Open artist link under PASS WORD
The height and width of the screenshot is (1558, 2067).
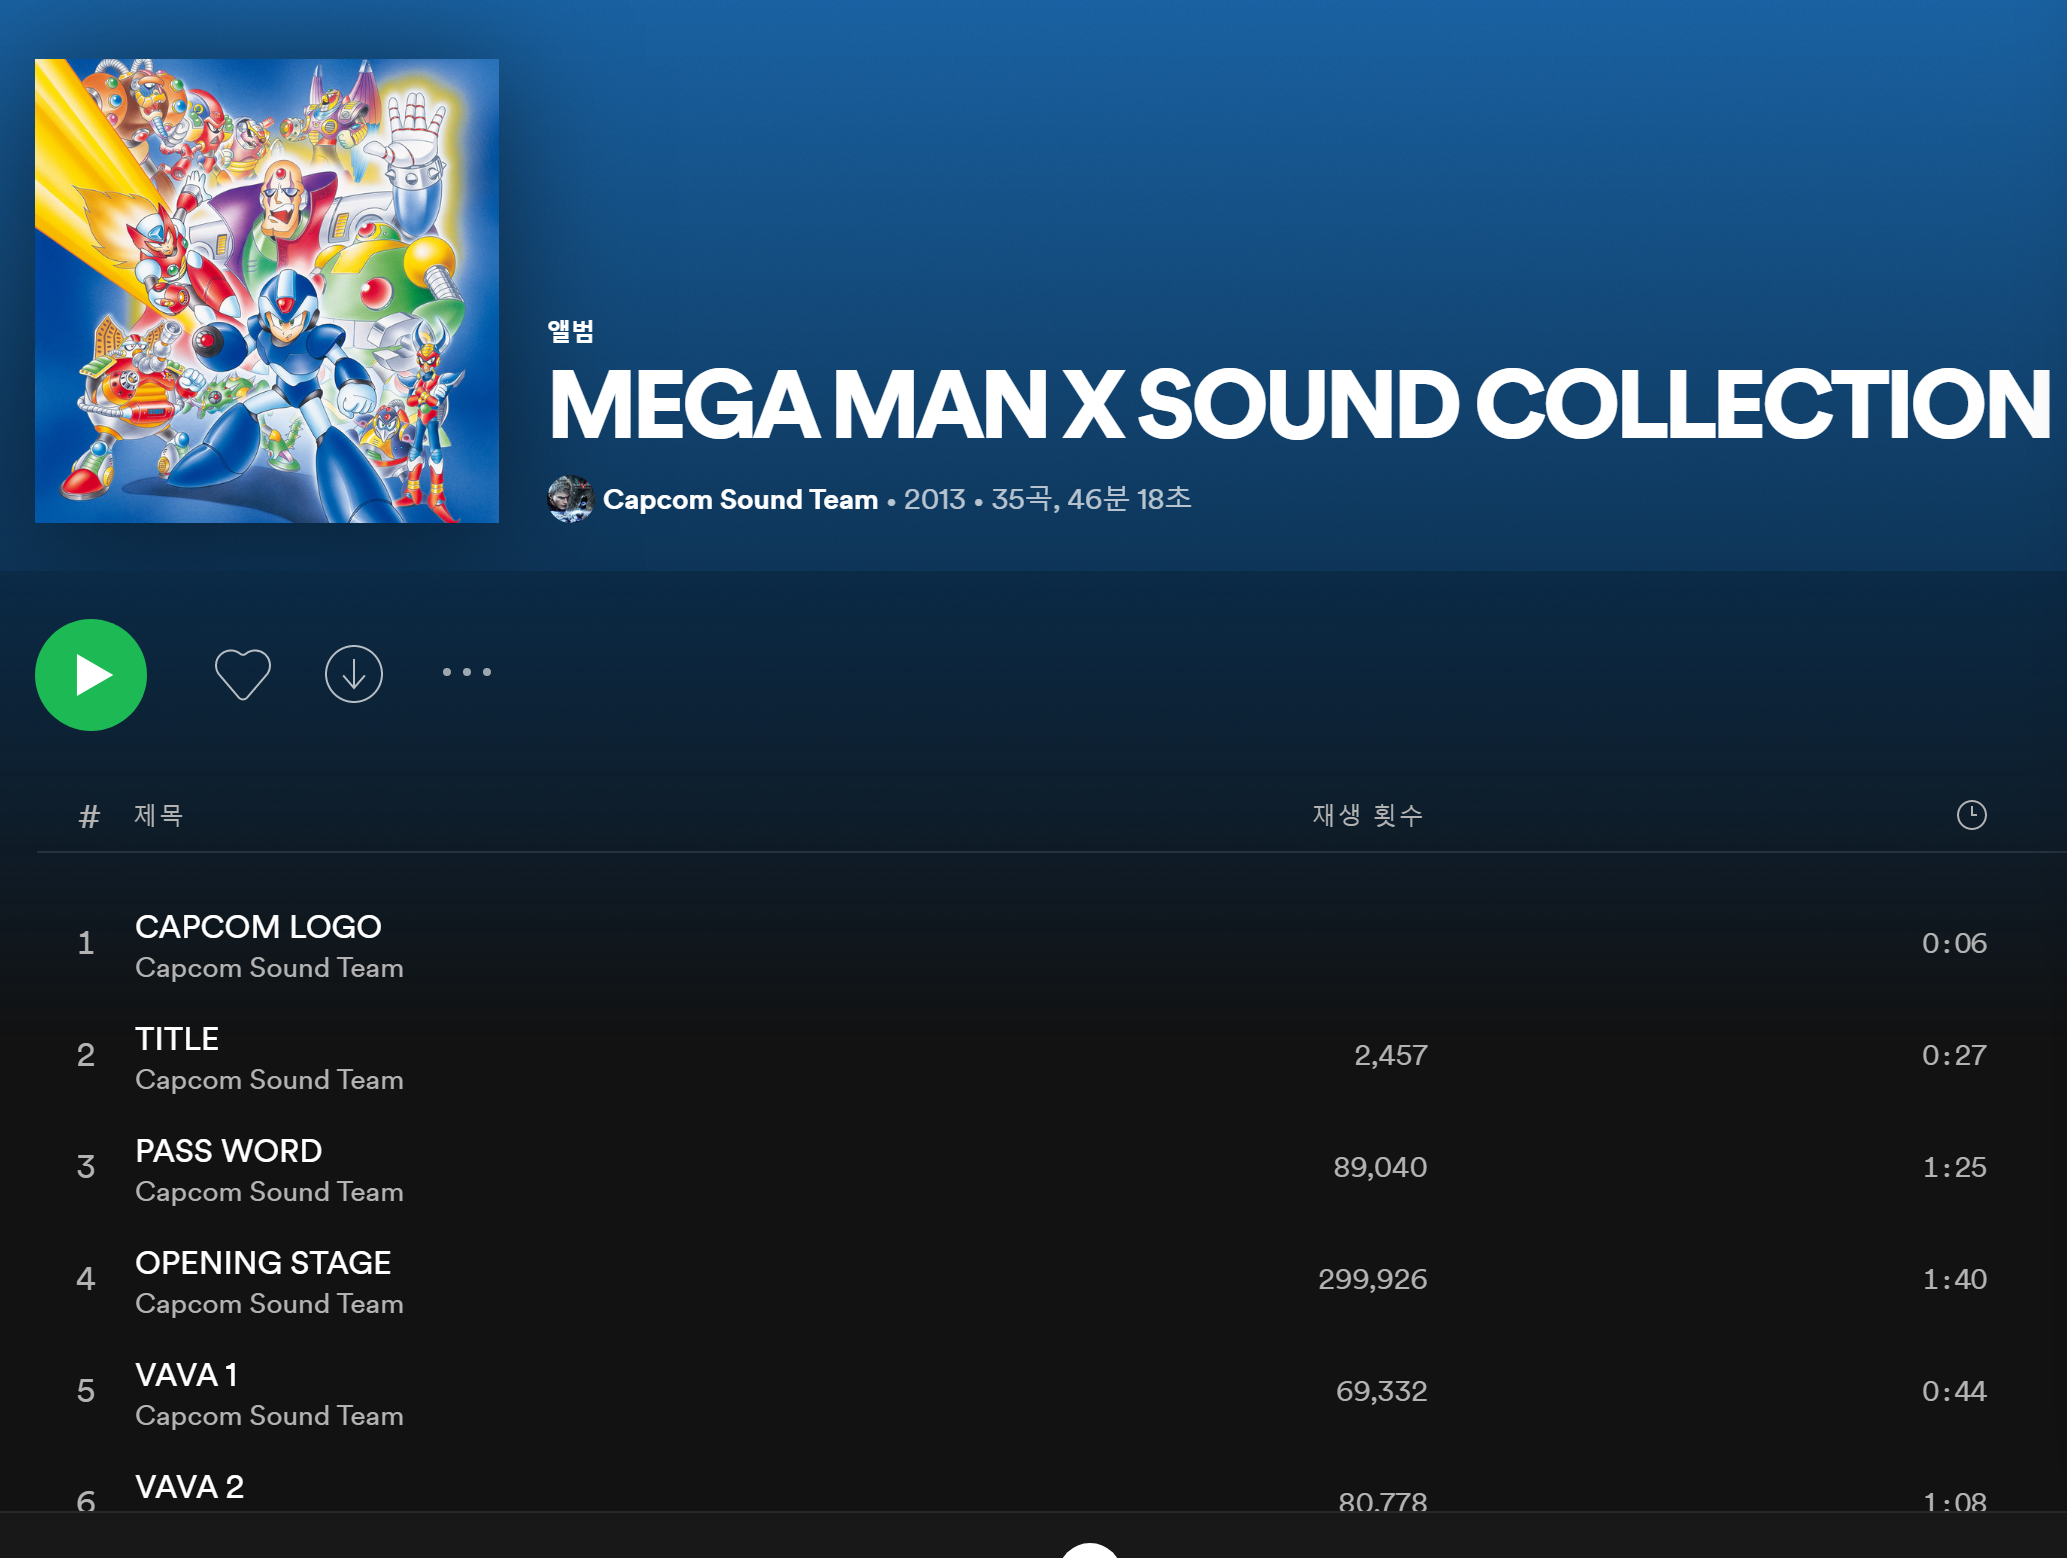269,1192
